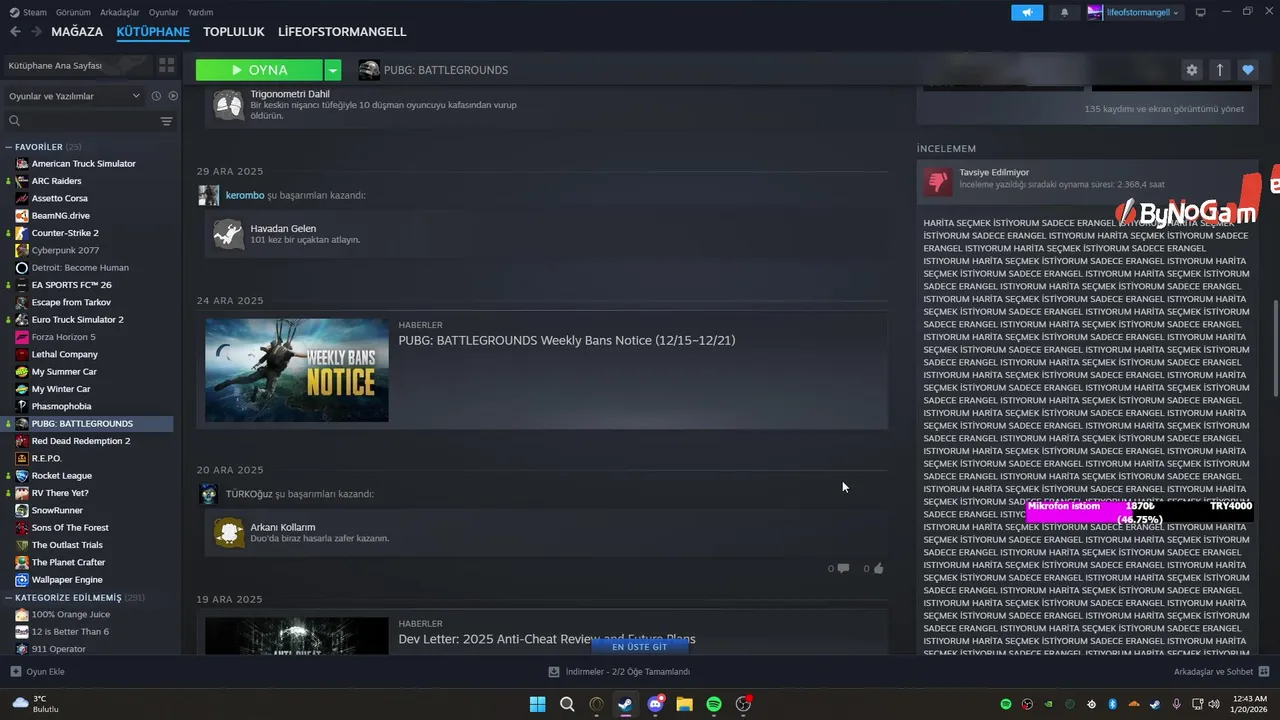
Task: Select Phasmophobia icon
Action: point(22,406)
